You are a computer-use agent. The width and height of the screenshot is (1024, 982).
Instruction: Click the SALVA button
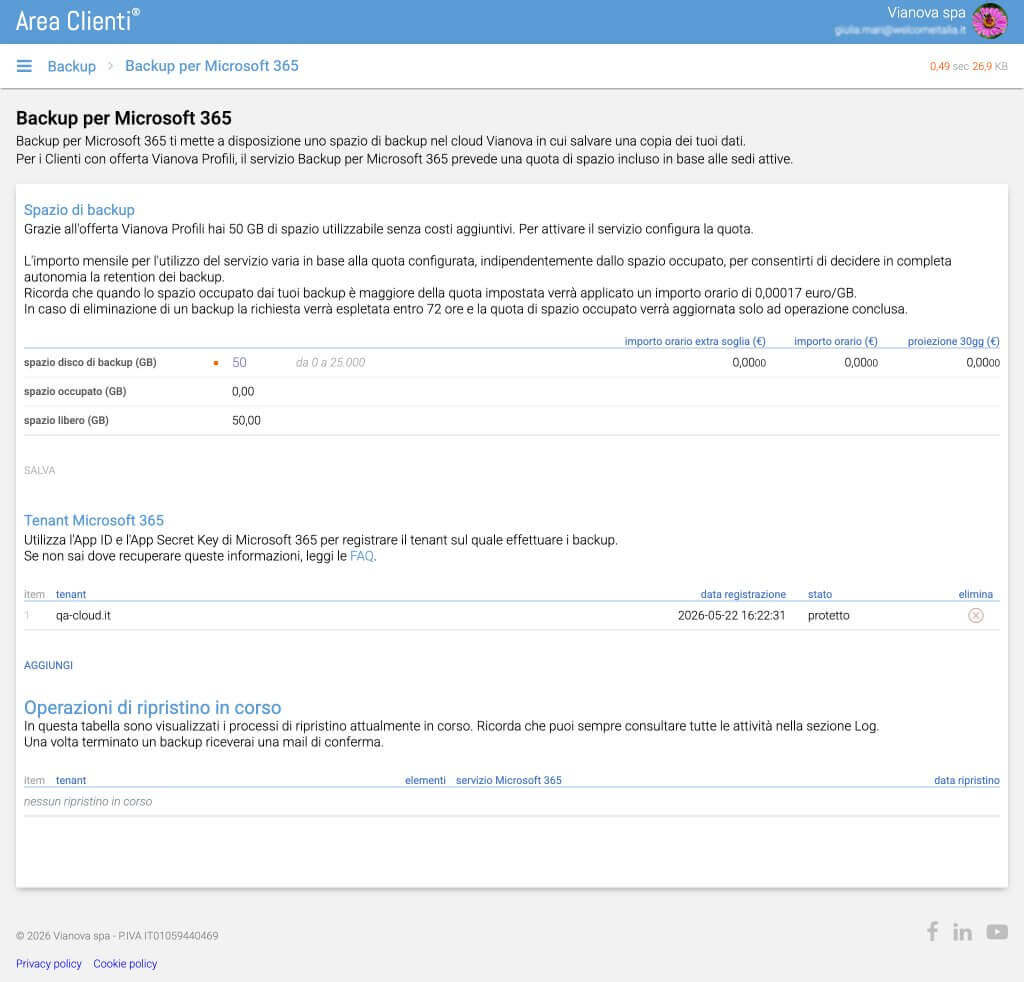tap(40, 470)
